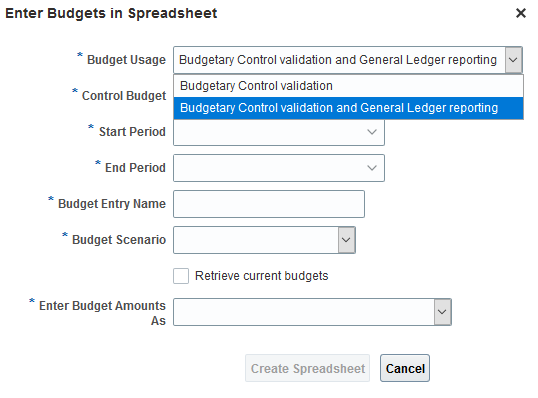Click inside the Start Period field
538x398 pixels.
[x=269, y=132]
